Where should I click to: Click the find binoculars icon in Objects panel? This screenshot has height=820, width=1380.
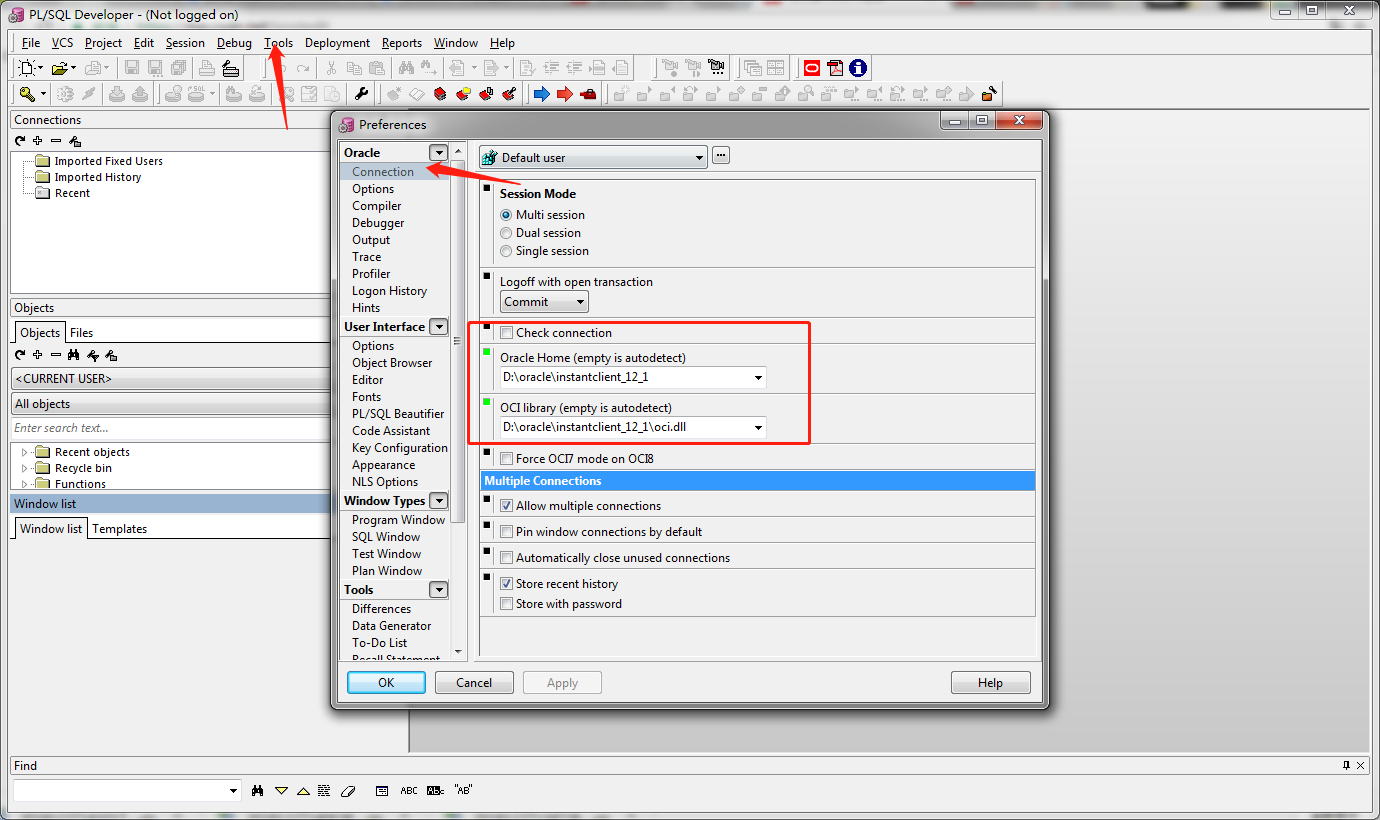74,355
